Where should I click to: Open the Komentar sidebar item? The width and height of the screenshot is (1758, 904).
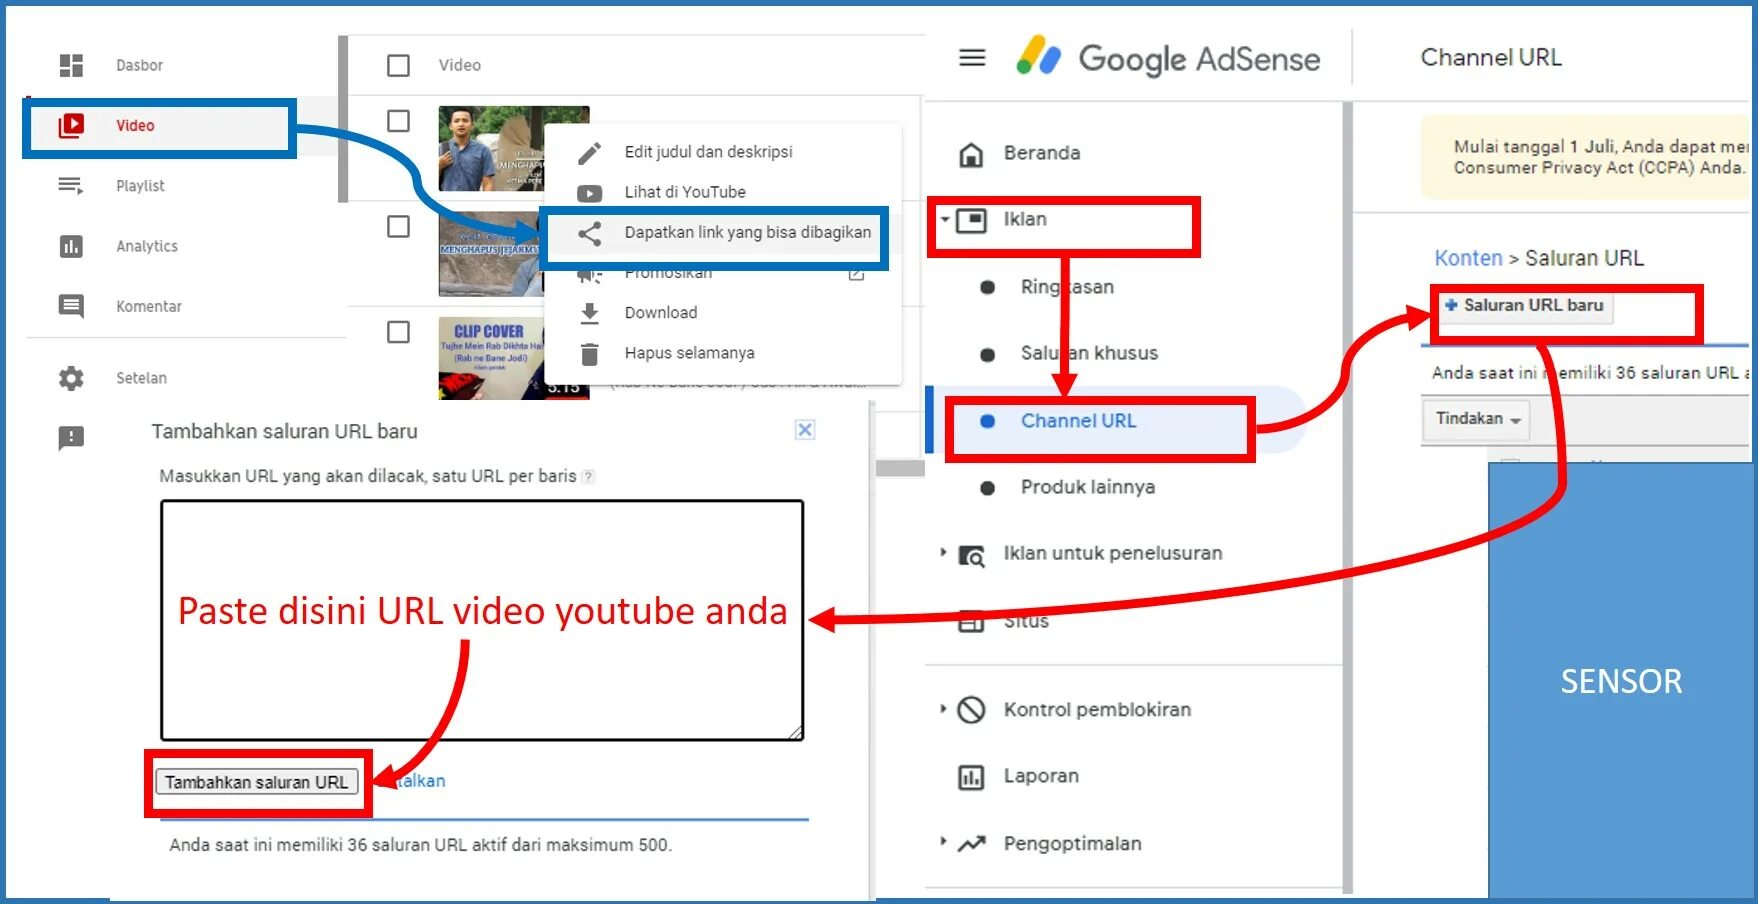(149, 306)
